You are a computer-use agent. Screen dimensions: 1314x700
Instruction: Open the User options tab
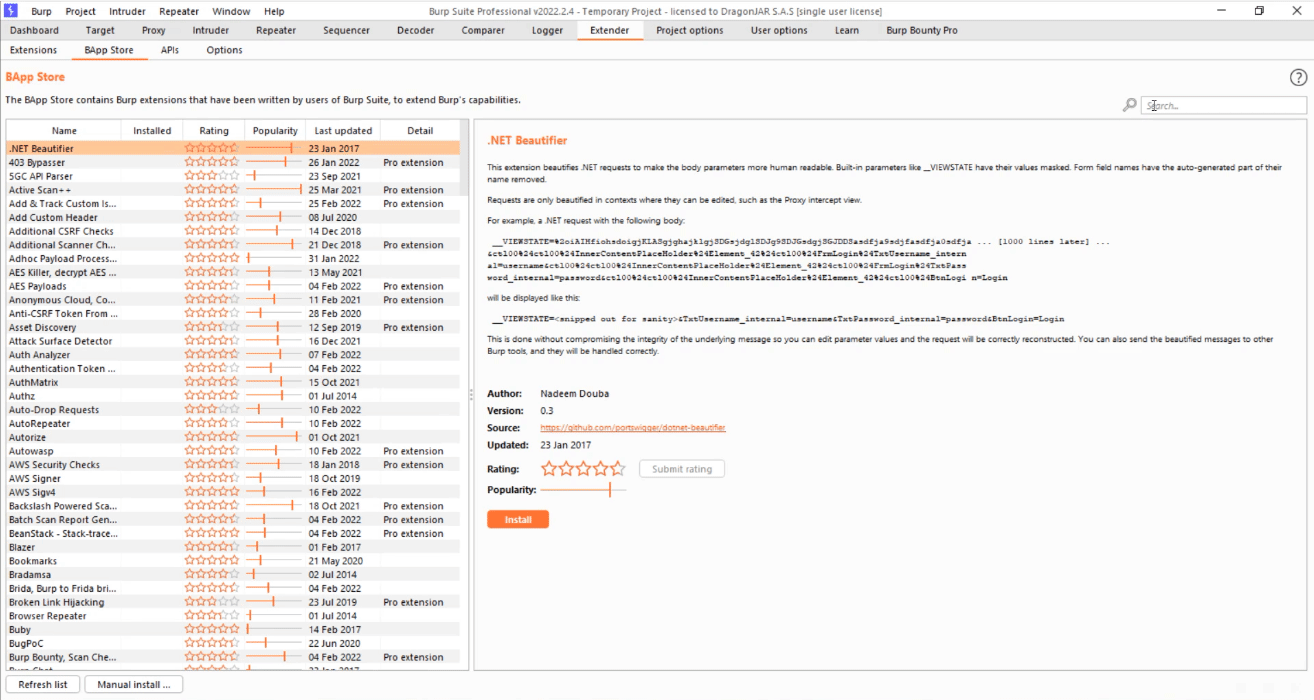[x=779, y=30]
